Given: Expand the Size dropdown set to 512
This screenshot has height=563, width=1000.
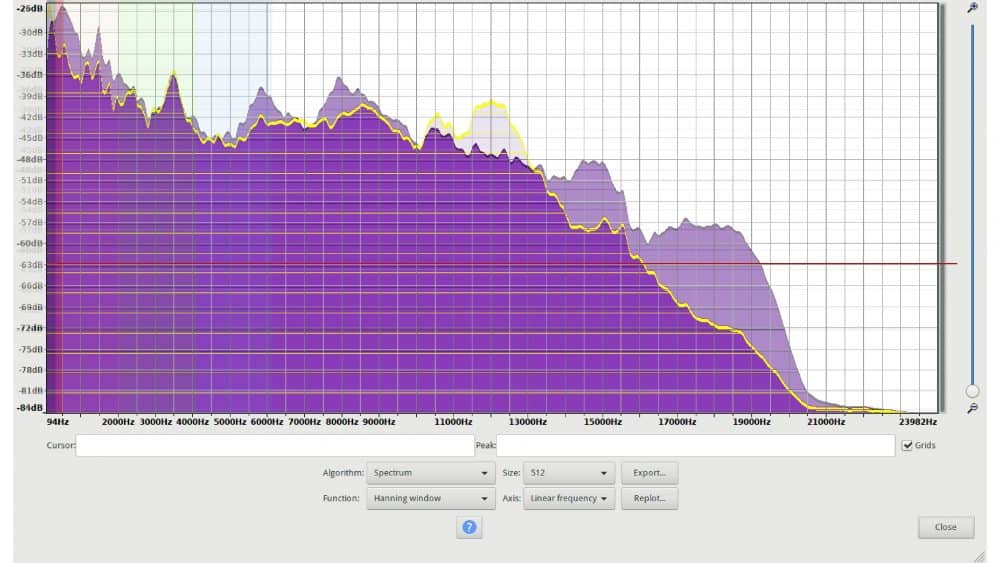Looking at the screenshot, I should coord(569,473).
